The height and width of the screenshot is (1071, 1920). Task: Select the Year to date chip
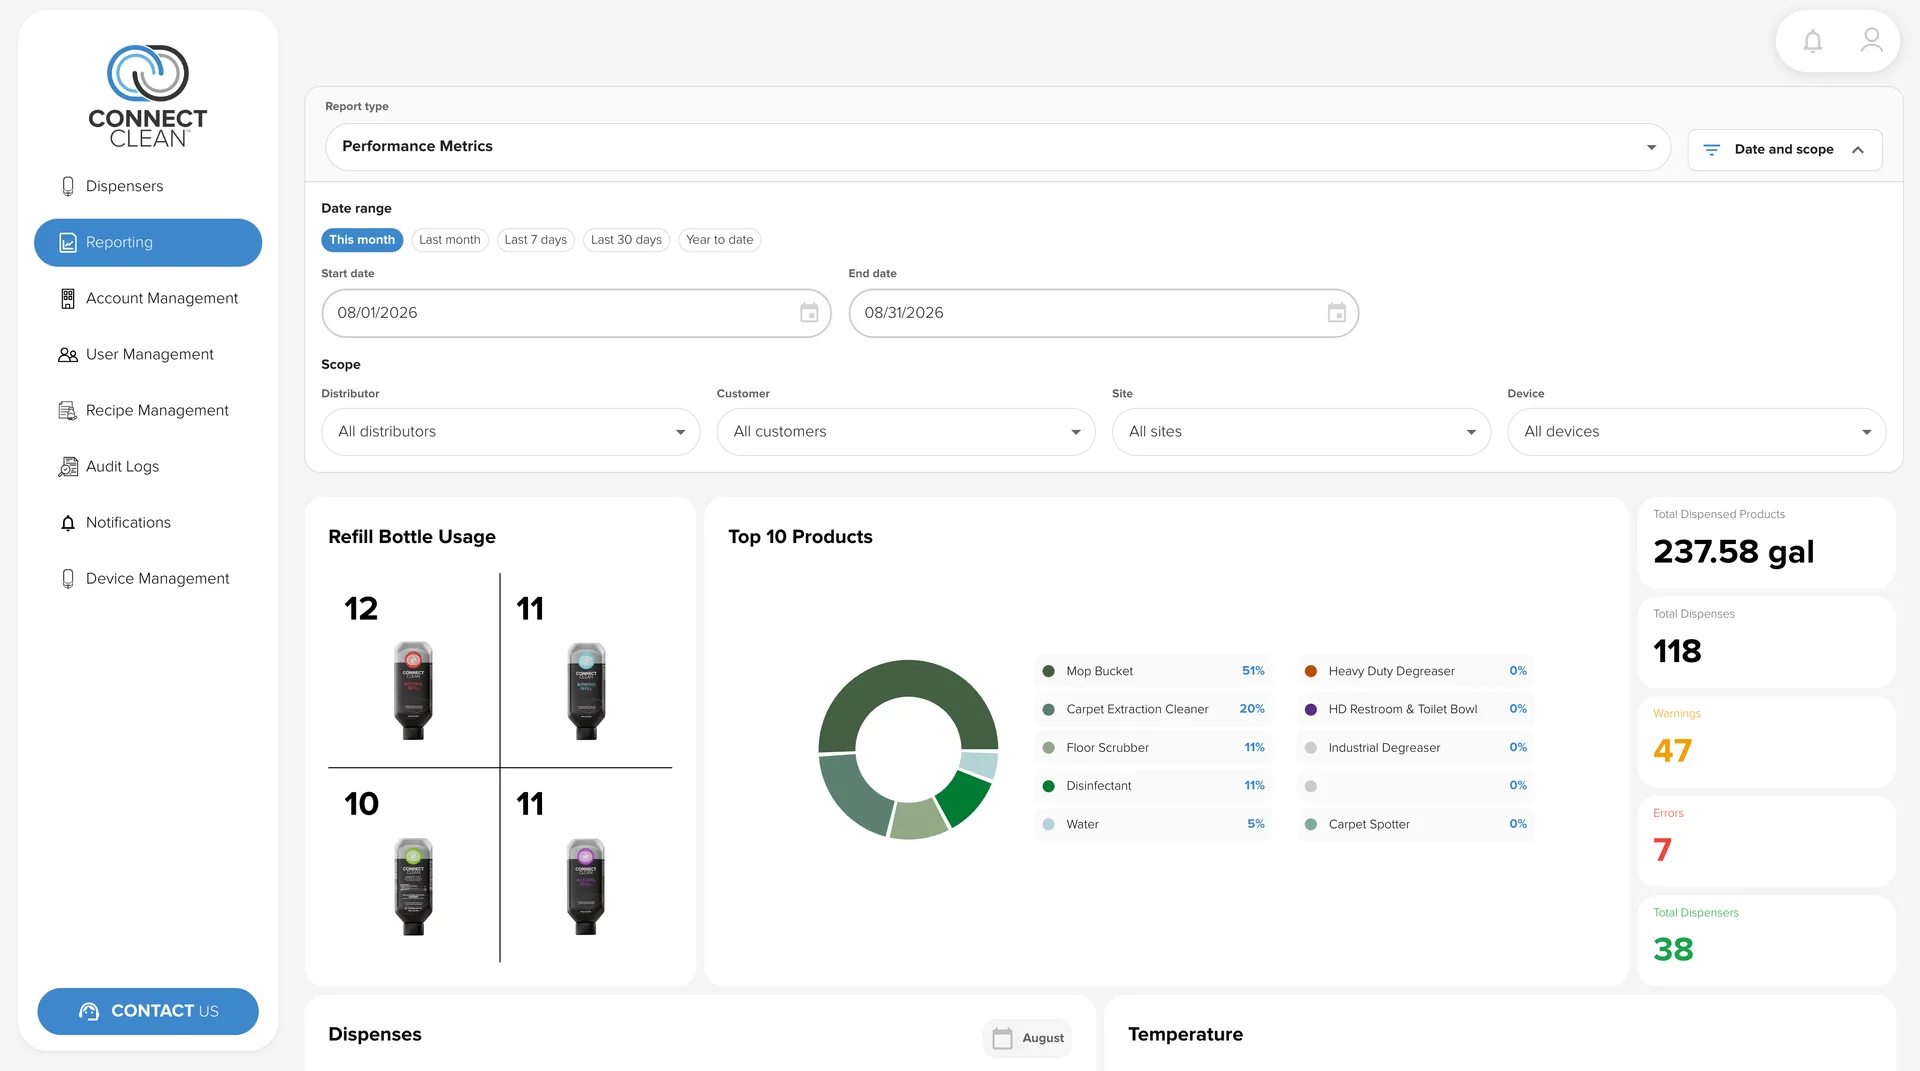coord(719,240)
